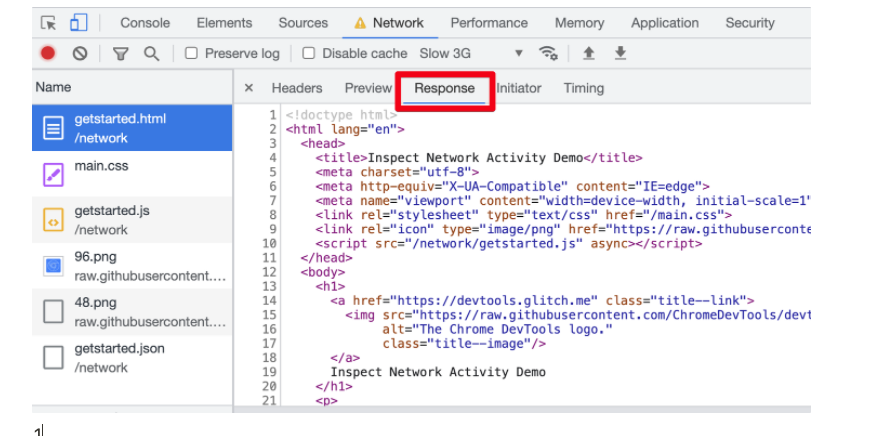Screen dimensions: 871x436
Task: Open the Preview tab
Action: coord(368,88)
